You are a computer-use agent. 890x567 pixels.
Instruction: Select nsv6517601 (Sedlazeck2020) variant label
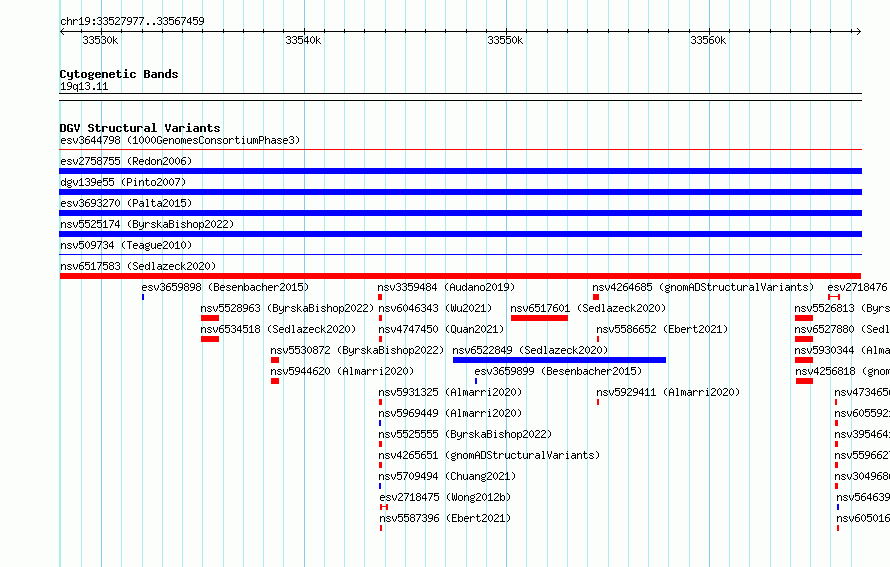pos(588,308)
